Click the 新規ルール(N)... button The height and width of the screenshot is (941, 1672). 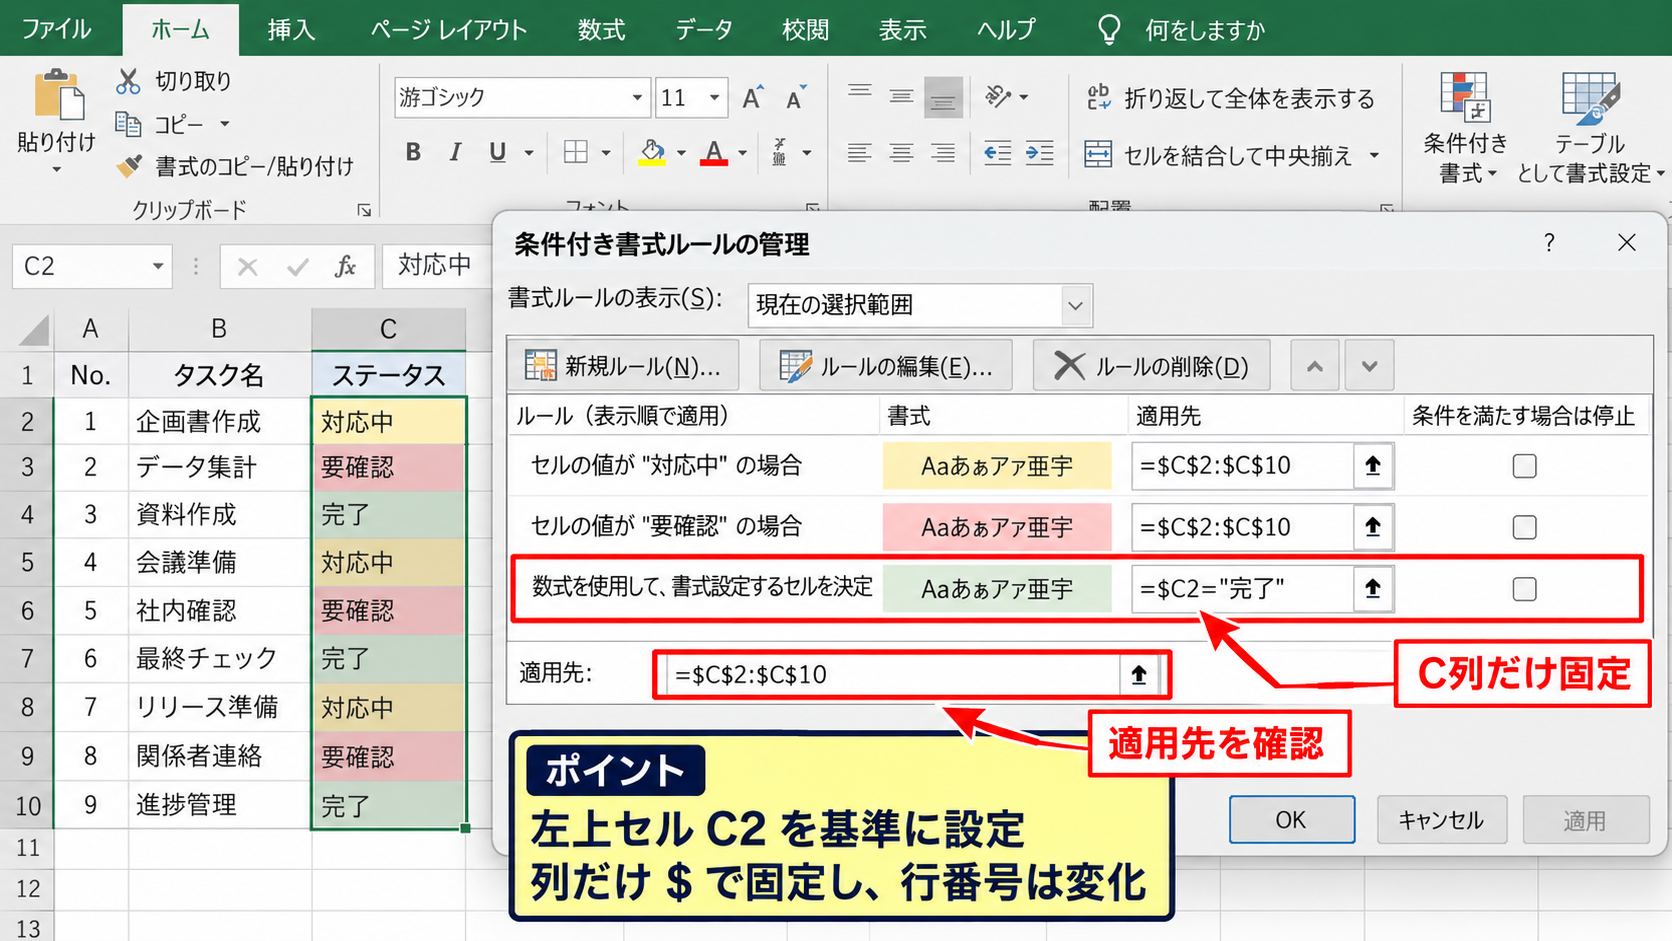tap(623, 366)
